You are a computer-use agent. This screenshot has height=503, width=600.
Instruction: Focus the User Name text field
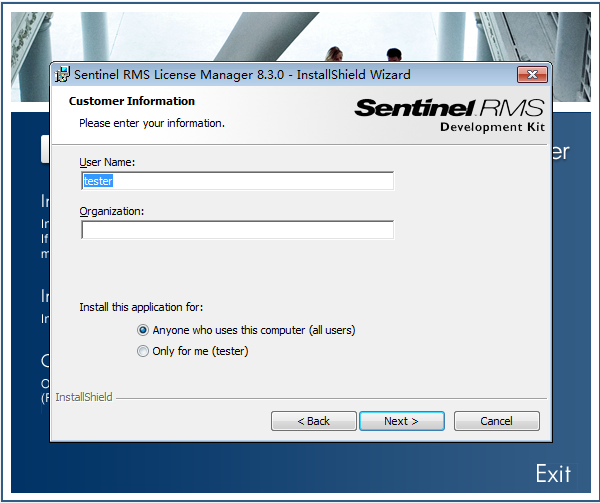237,181
